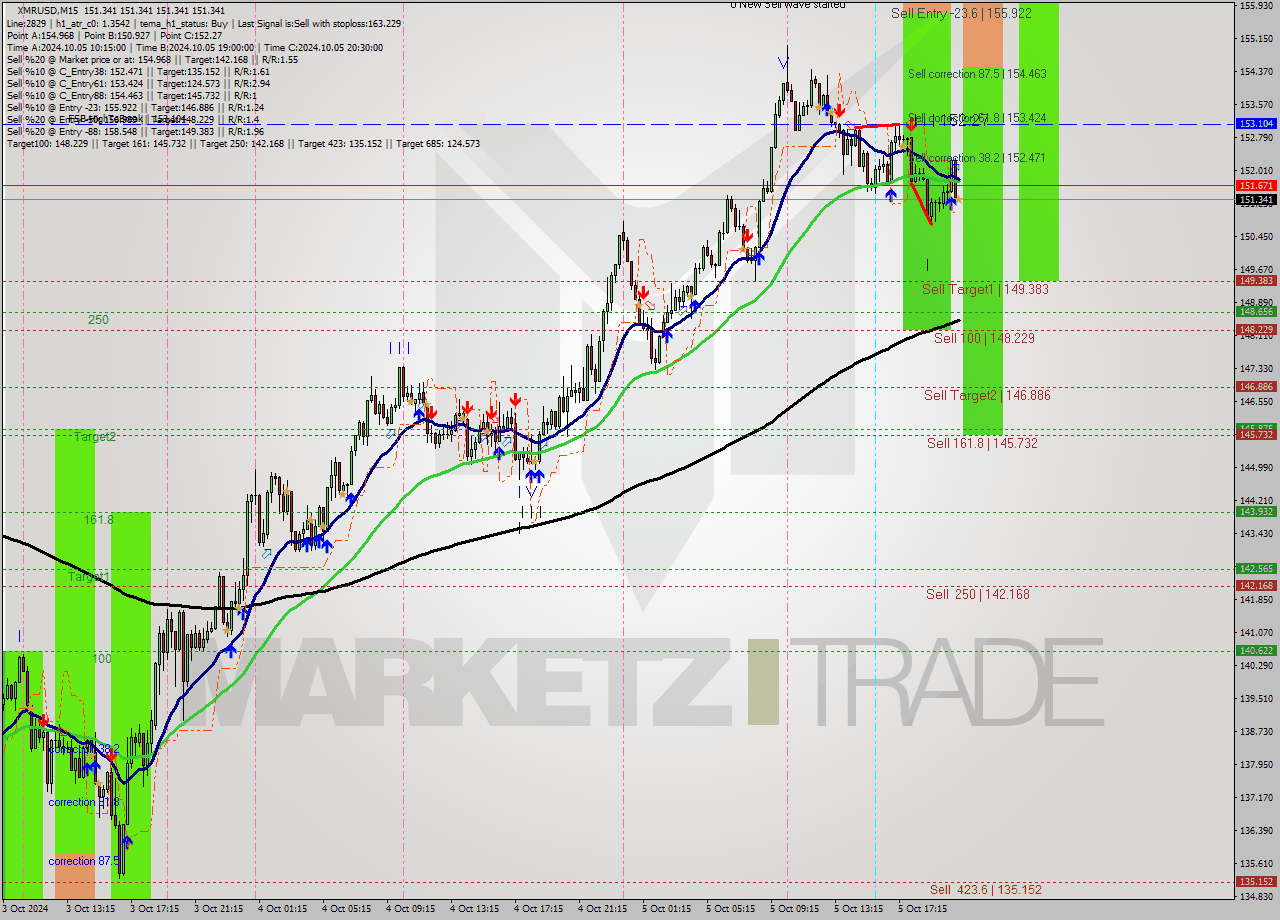Select 'Sell Entry -23.6 | 155.922' label

coord(963,14)
